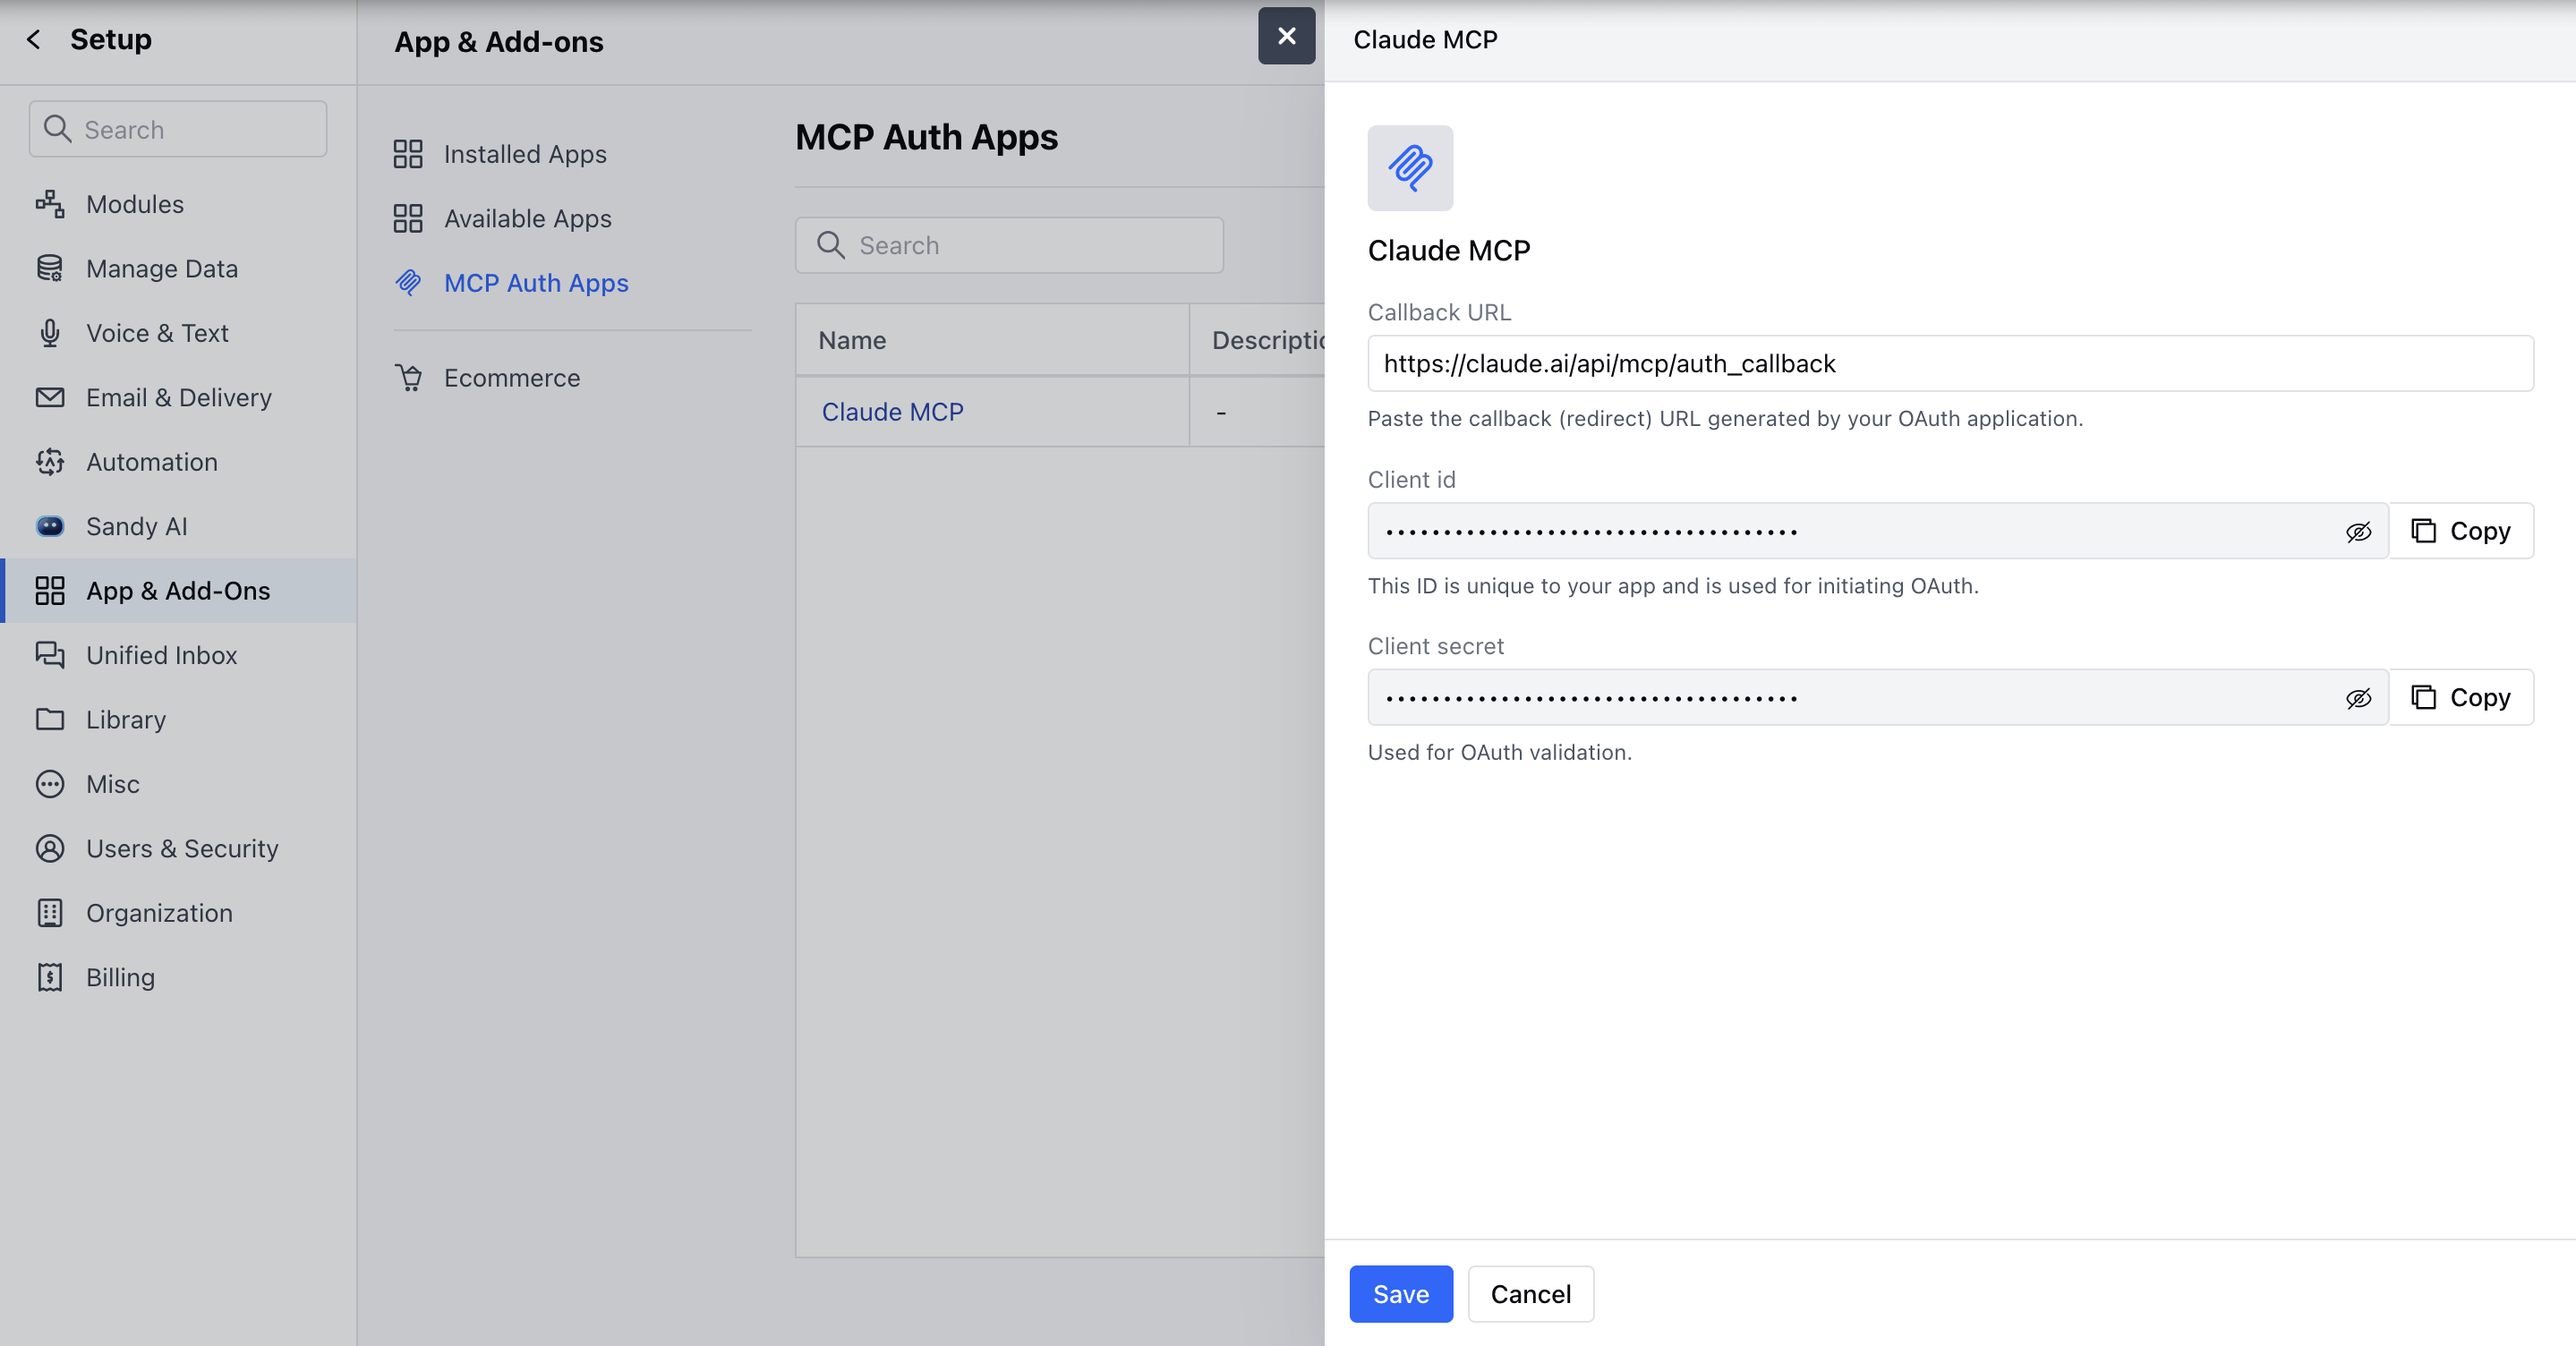Viewport: 2576px width, 1346px height.
Task: Open Ecommerce add-ons
Action: pyautogui.click(x=511, y=378)
